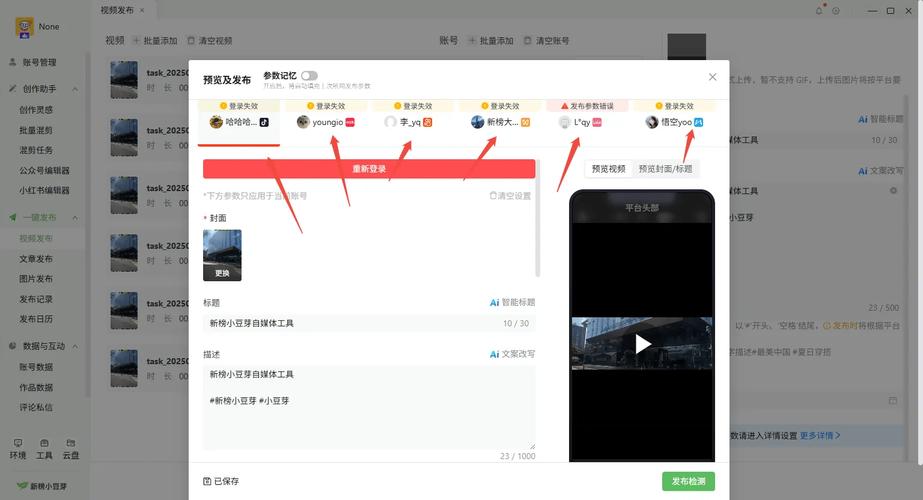The height and width of the screenshot is (500, 923).
Task: Click the 新榜小豆芽 logo
Action: (x=42, y=486)
